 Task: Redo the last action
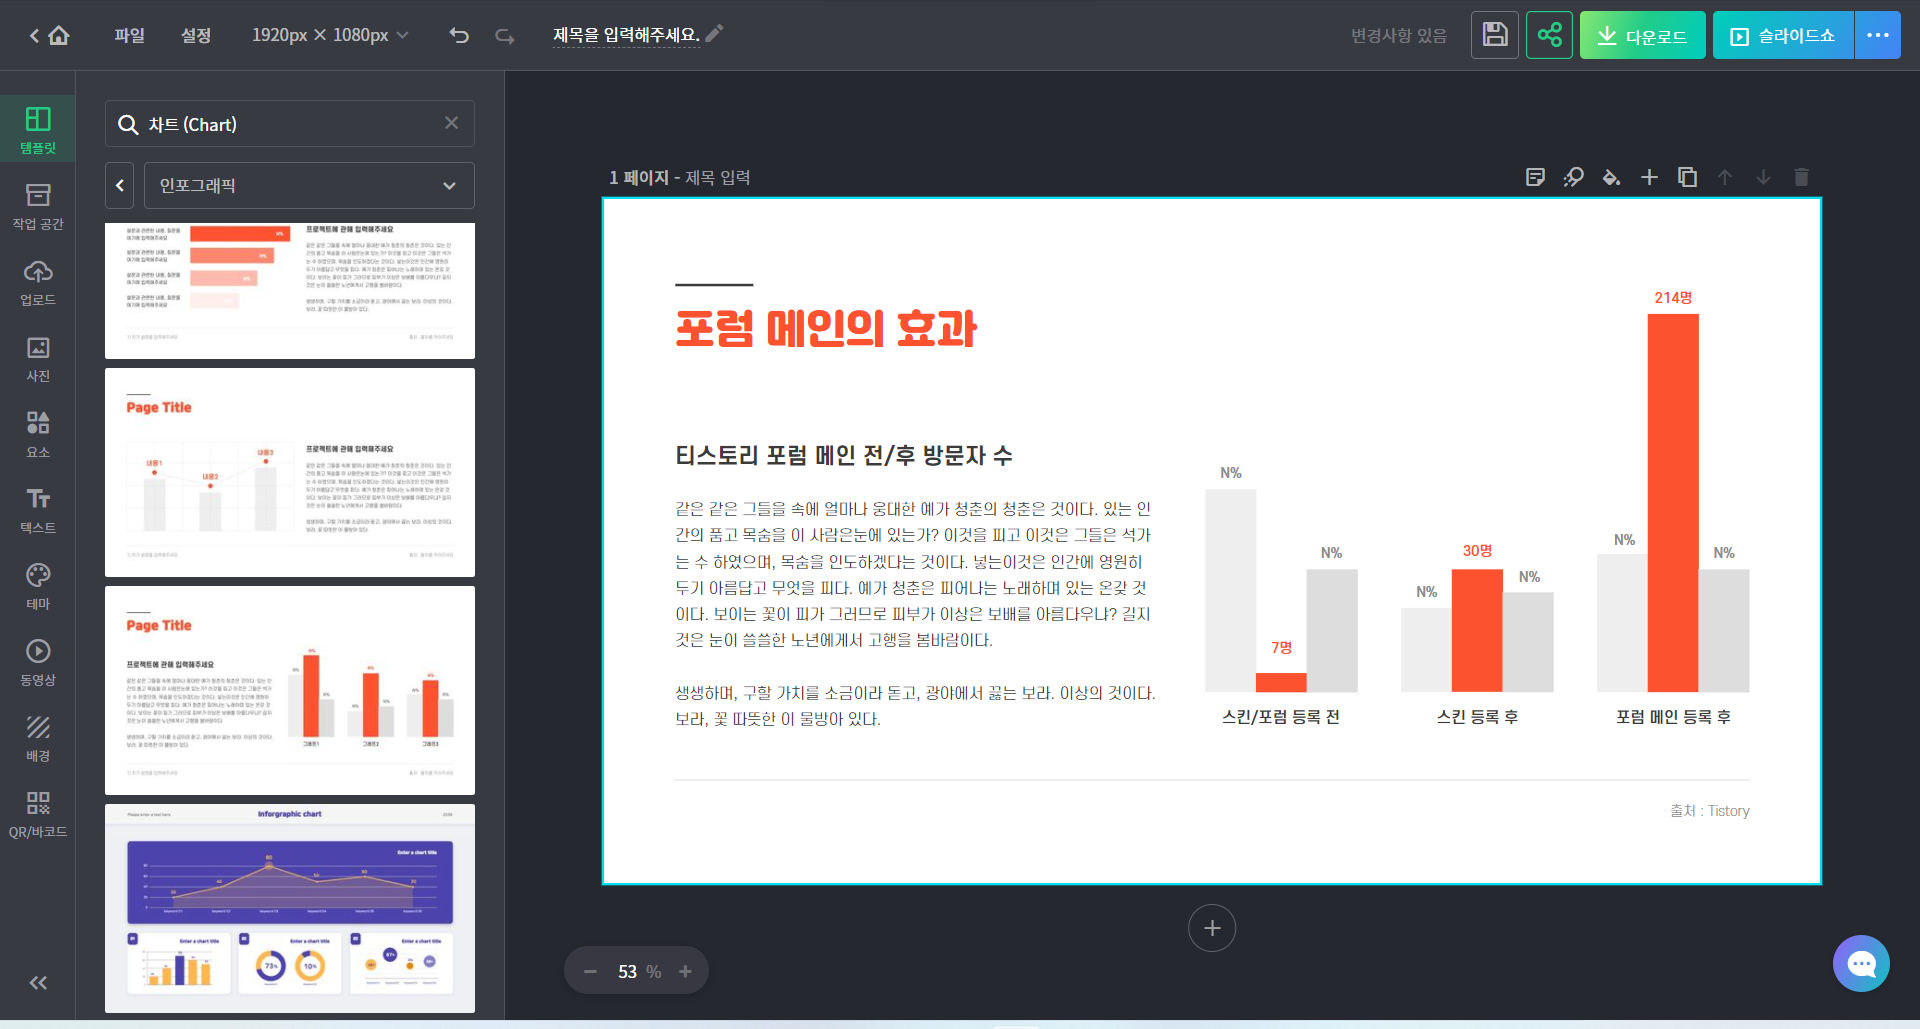[x=505, y=36]
